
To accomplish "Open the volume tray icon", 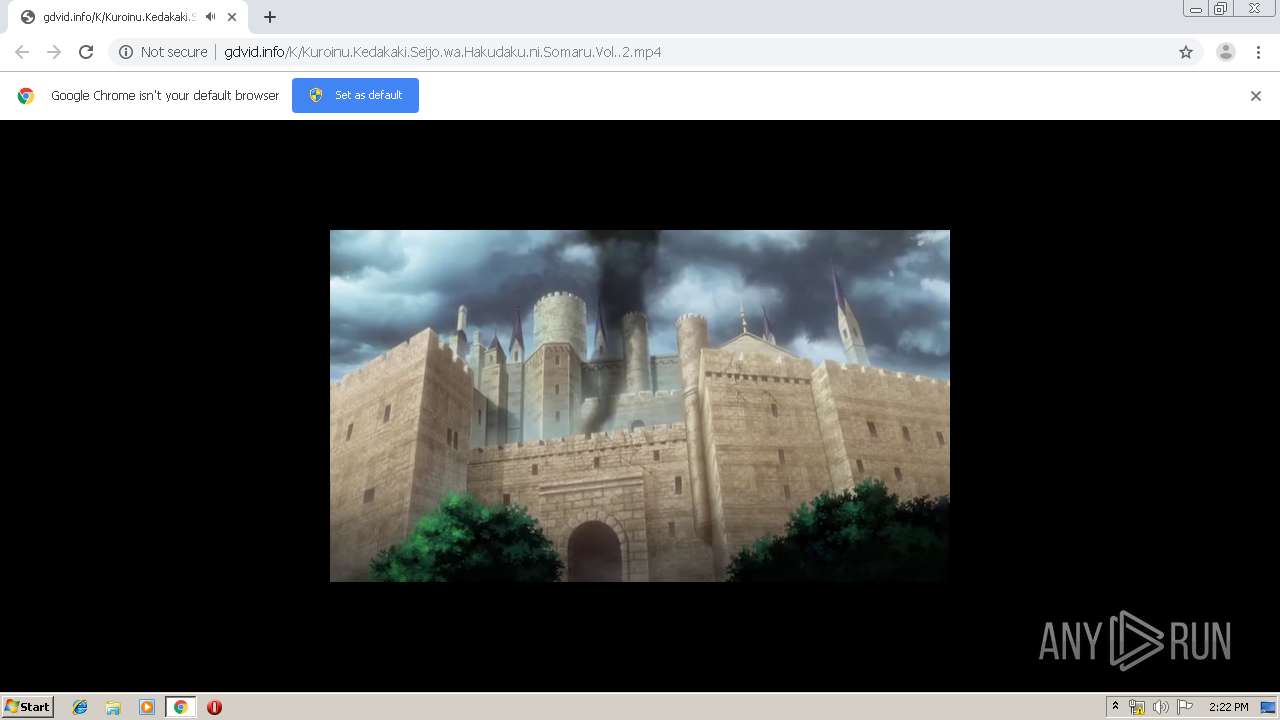I will [x=1160, y=707].
